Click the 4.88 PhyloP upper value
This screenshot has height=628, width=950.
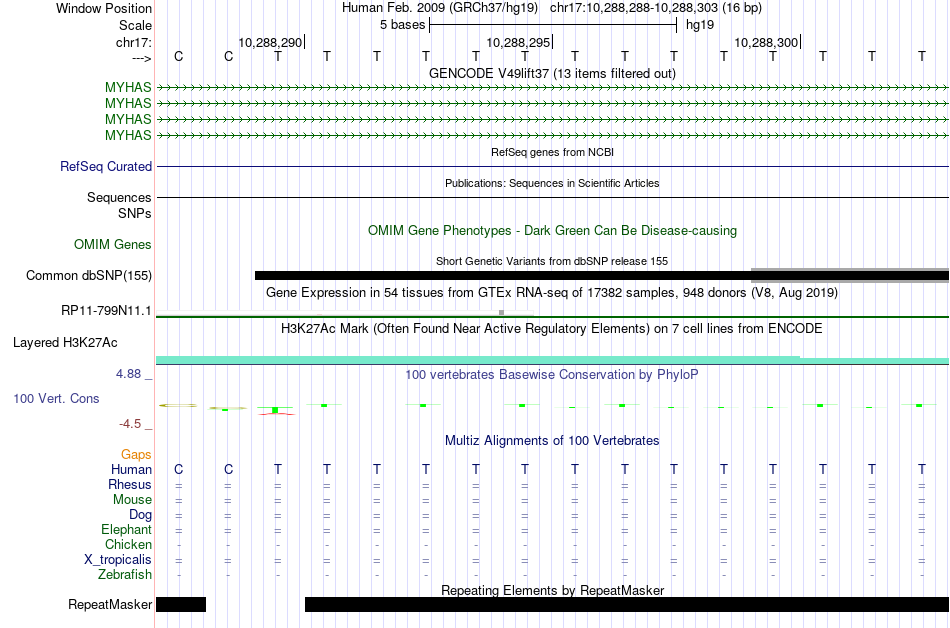[x=128, y=374]
